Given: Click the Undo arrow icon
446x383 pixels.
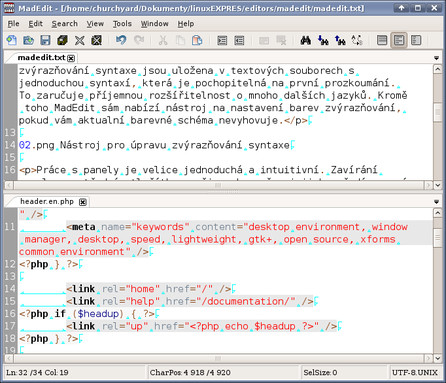Looking at the screenshot, I should click(x=121, y=40).
